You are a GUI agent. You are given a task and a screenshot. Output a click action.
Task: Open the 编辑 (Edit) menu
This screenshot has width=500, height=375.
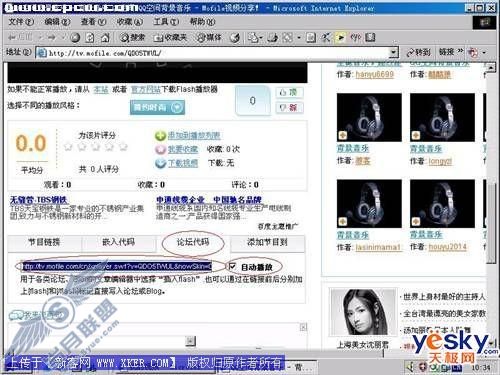(x=57, y=22)
